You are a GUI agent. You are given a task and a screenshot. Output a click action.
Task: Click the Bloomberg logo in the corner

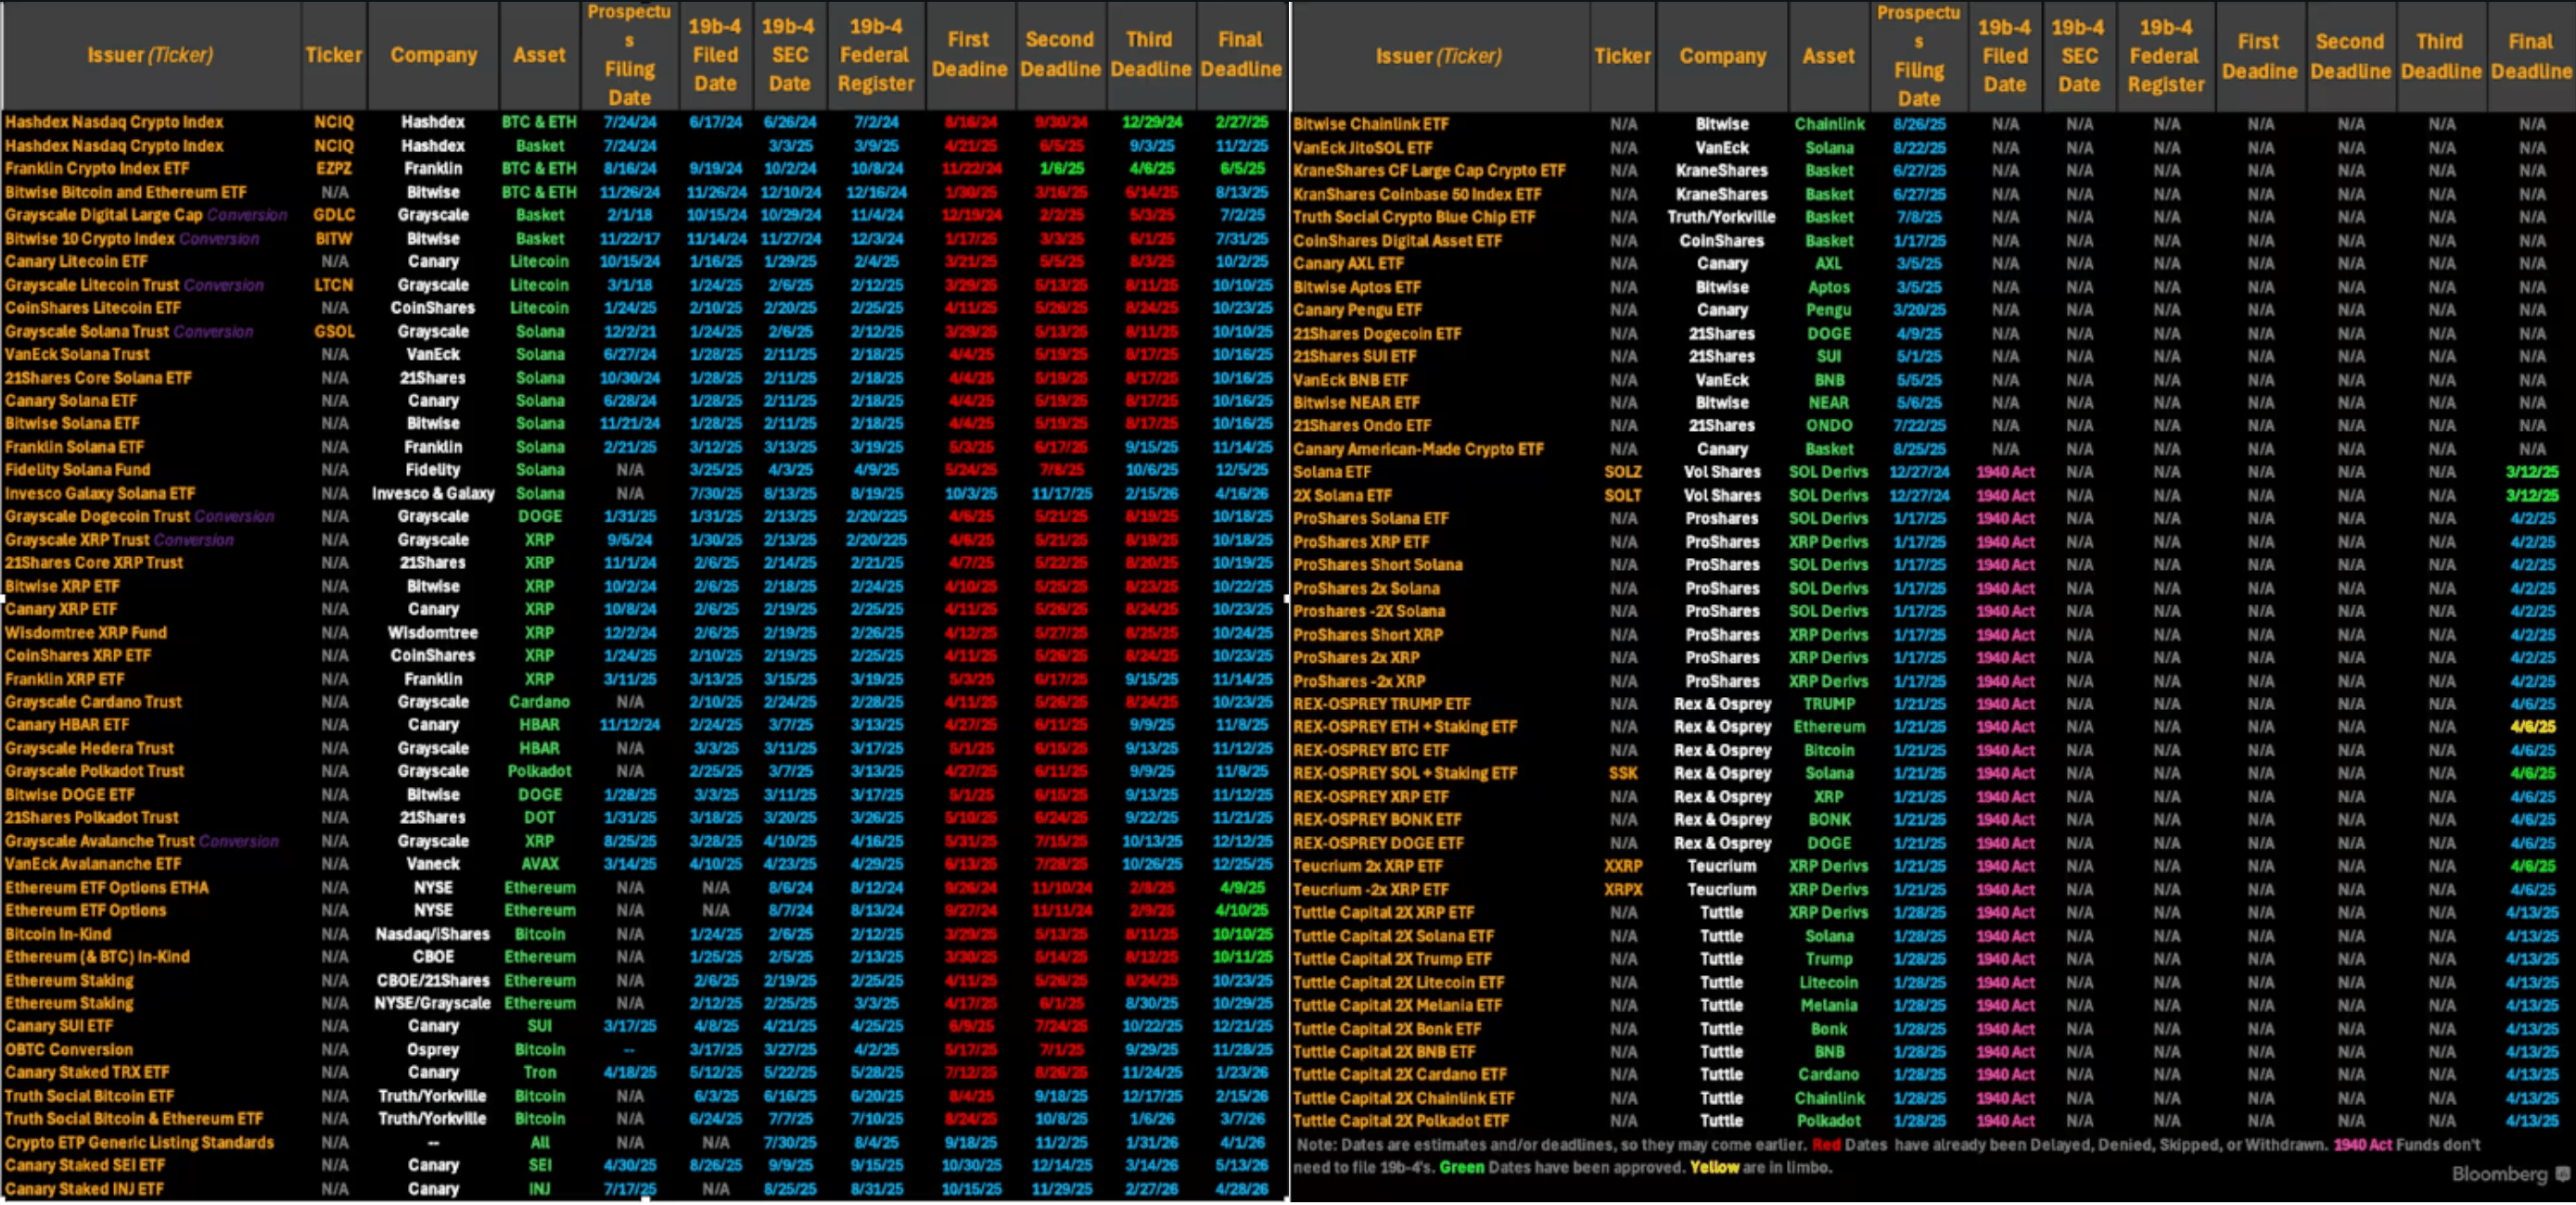coord(2496,1175)
